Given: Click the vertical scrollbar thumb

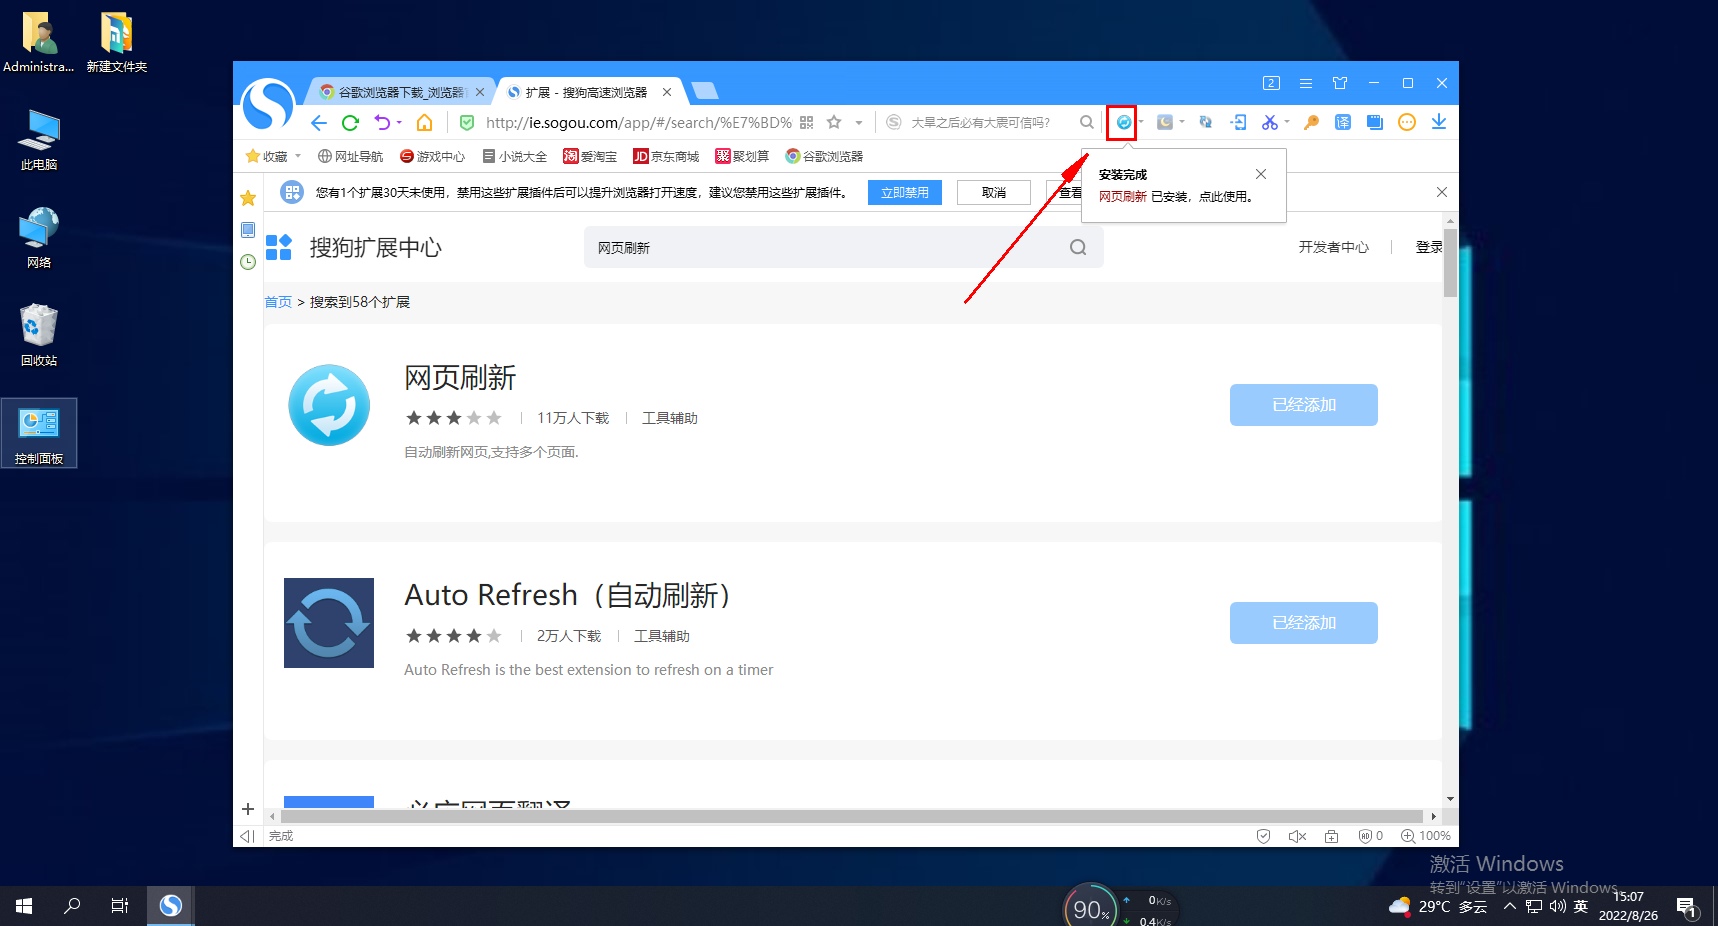Looking at the screenshot, I should [1450, 263].
